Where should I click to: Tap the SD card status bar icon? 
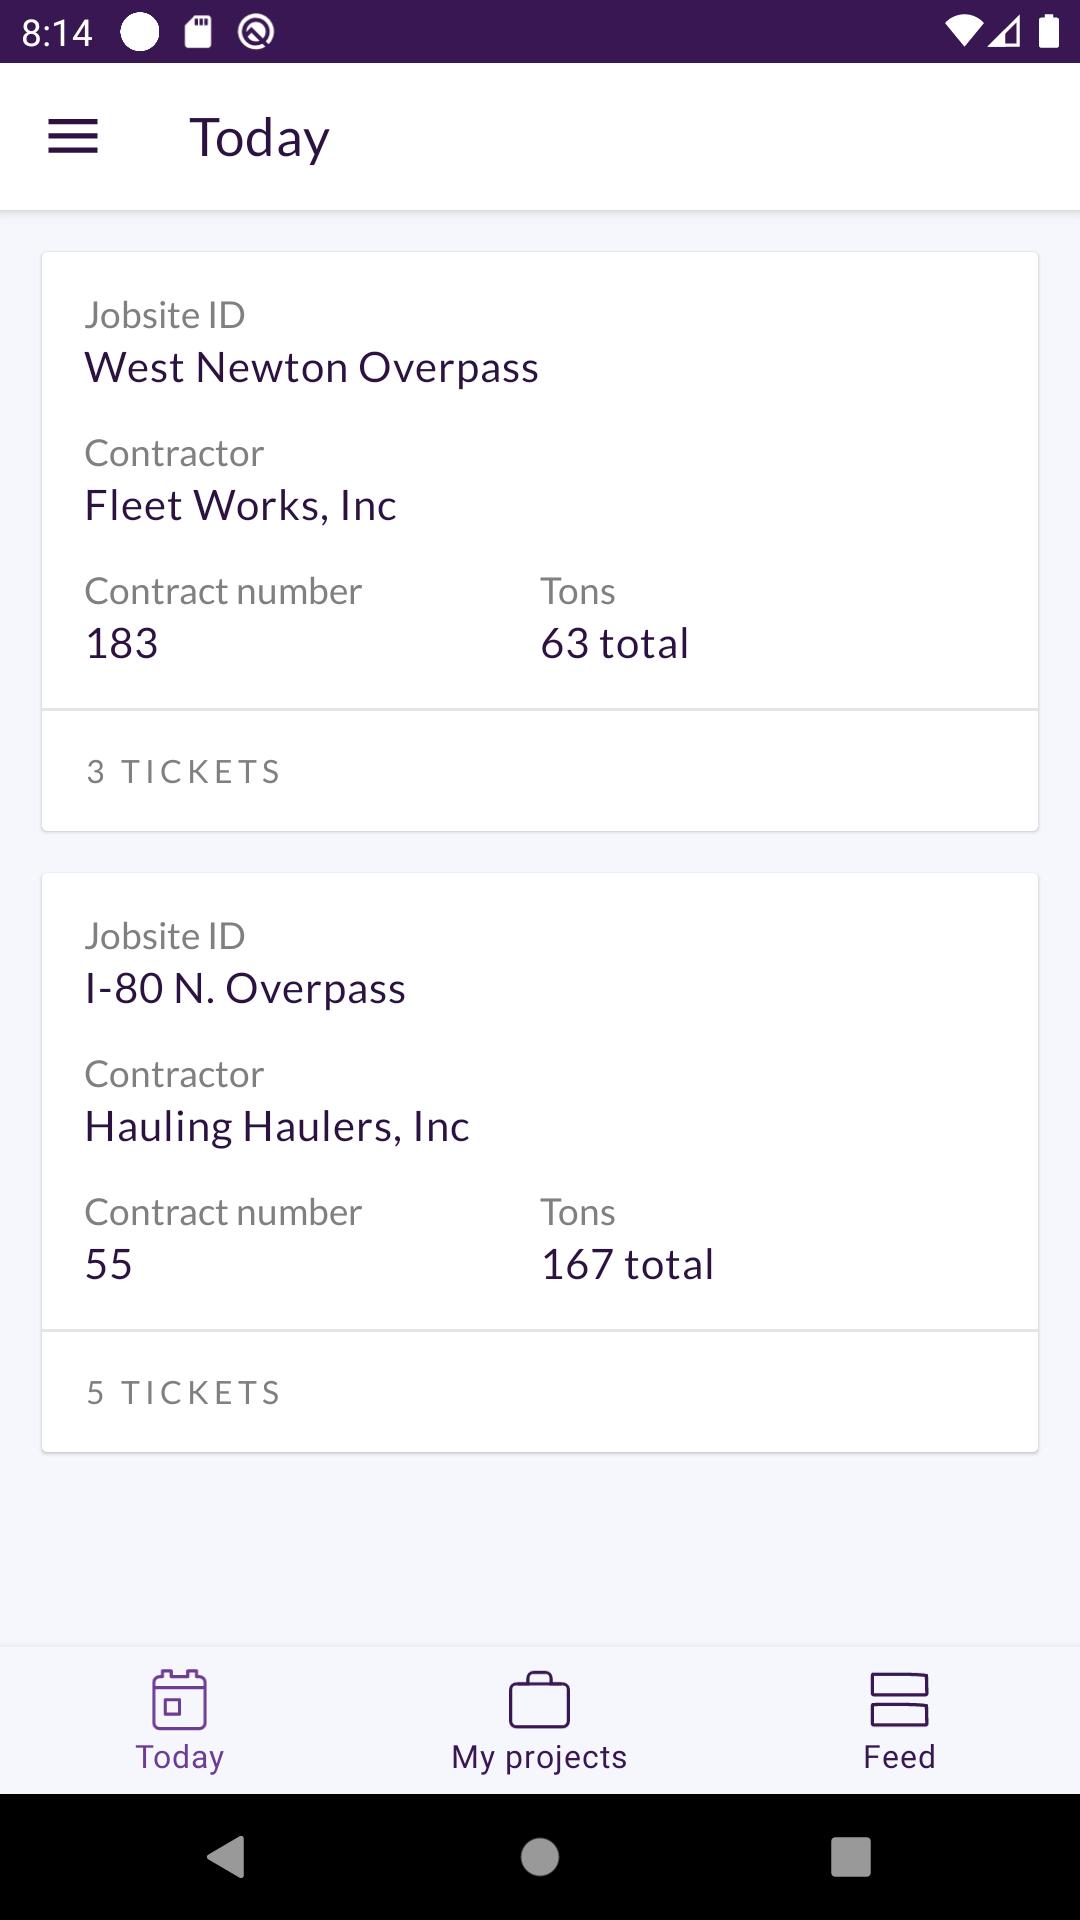click(x=198, y=32)
